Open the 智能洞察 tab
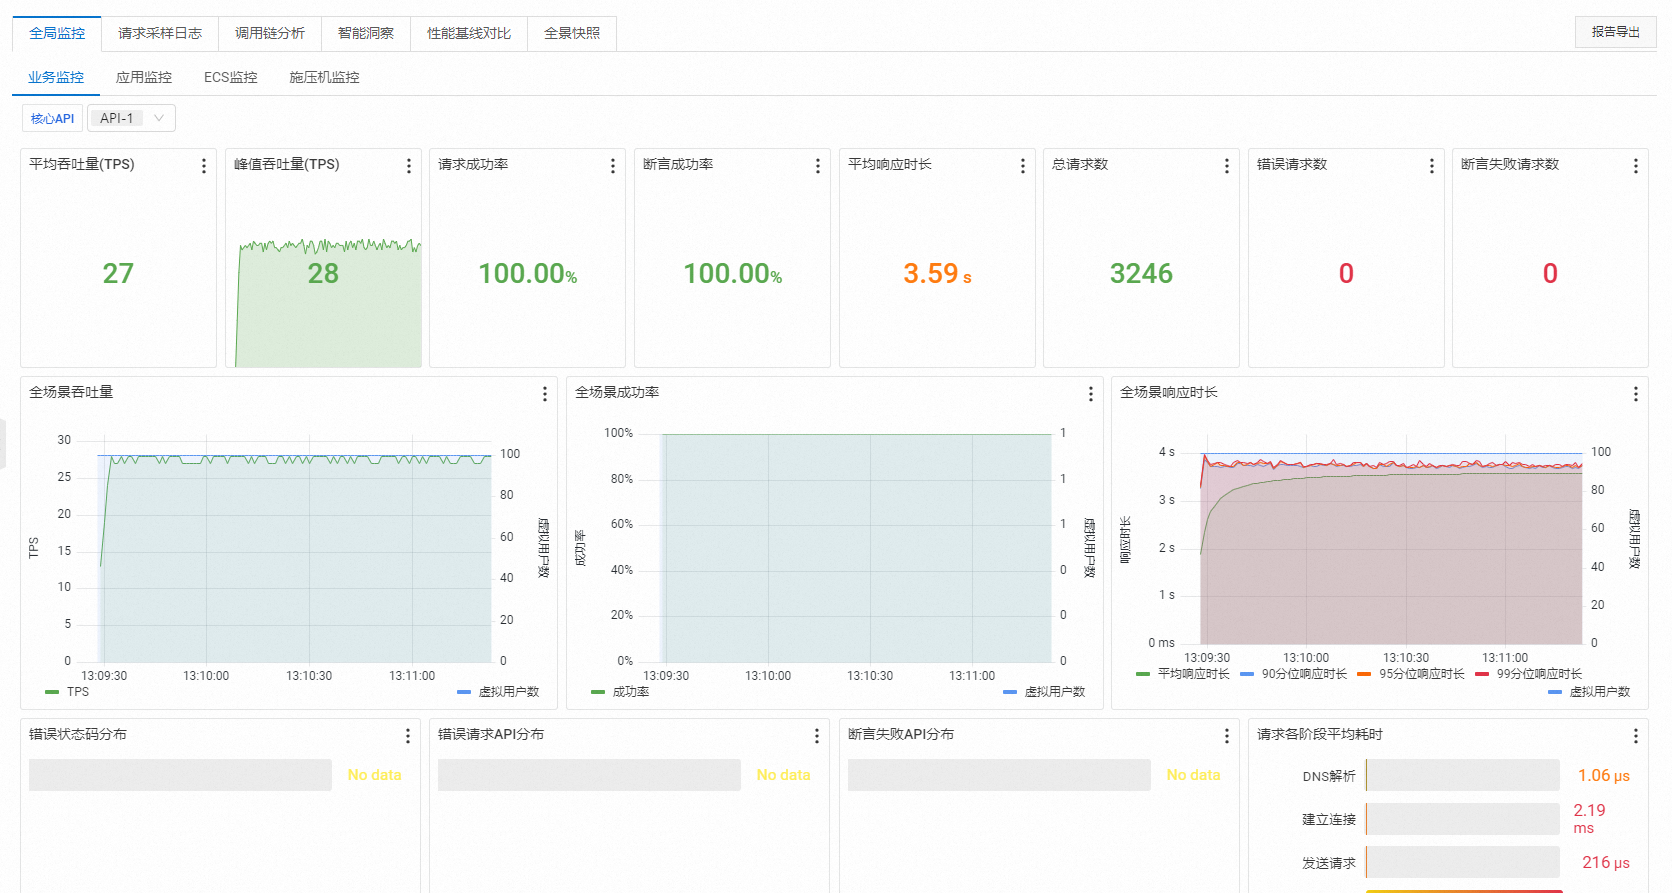Viewport: 1672px width, 893px height. click(366, 33)
